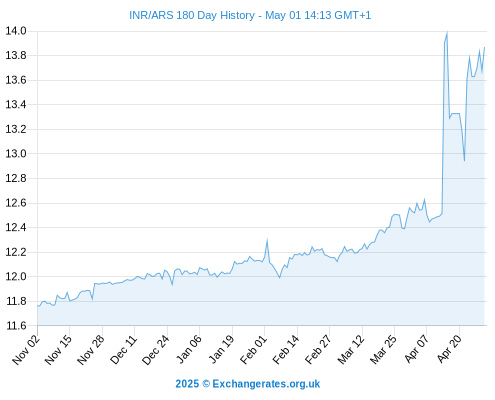The width and height of the screenshot is (495, 400).
Task: Select the Nov 28 date label
Action: (x=91, y=350)
